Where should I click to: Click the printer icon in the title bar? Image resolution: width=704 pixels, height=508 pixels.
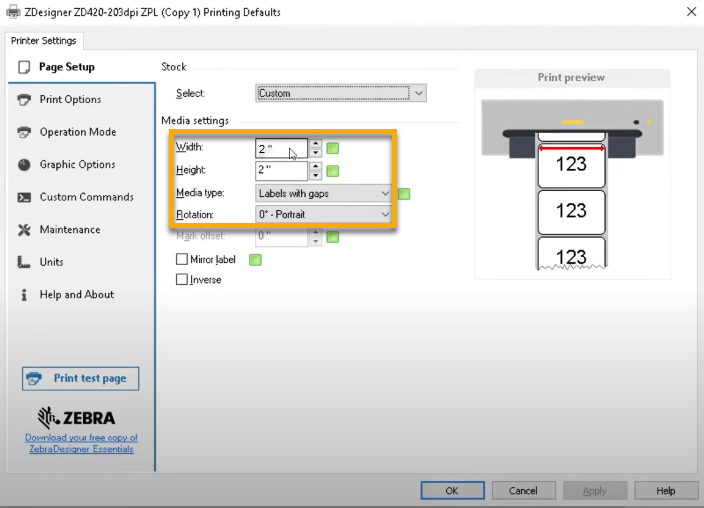coord(13,12)
